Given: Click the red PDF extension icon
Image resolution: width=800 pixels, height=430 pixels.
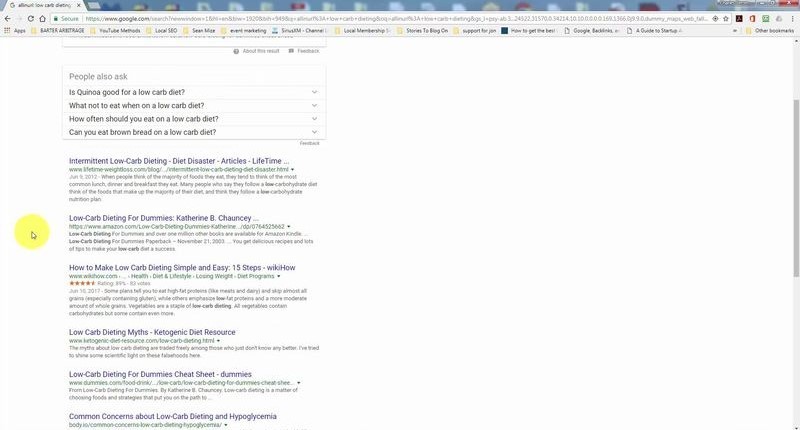Looking at the screenshot, I should (x=738, y=18).
